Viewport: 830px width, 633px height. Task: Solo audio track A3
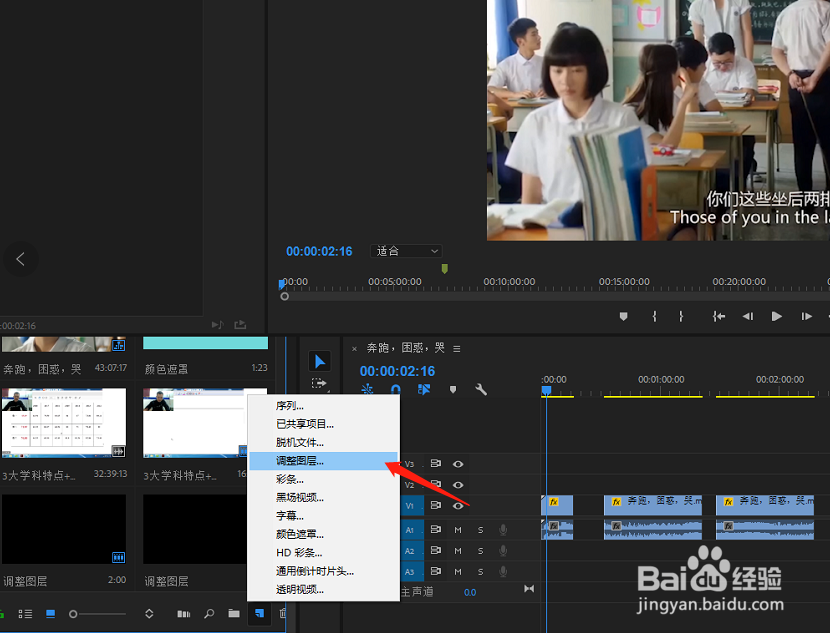(x=481, y=572)
